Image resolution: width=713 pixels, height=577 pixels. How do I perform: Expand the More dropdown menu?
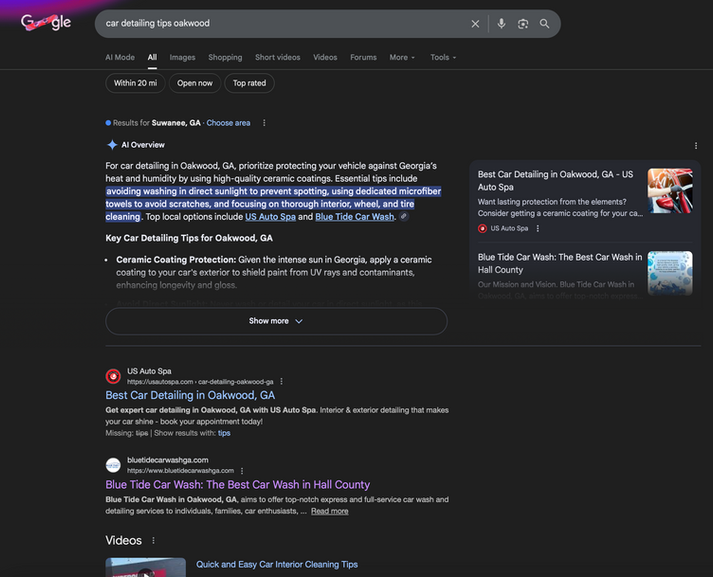pos(402,57)
